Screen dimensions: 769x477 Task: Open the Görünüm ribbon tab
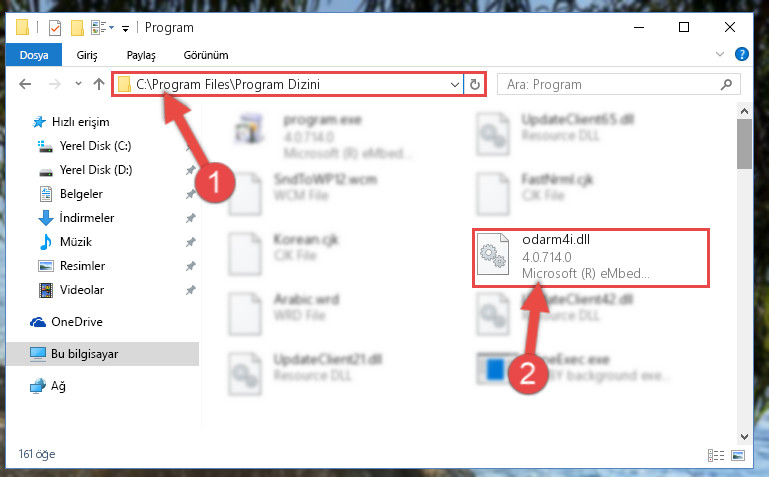206,55
